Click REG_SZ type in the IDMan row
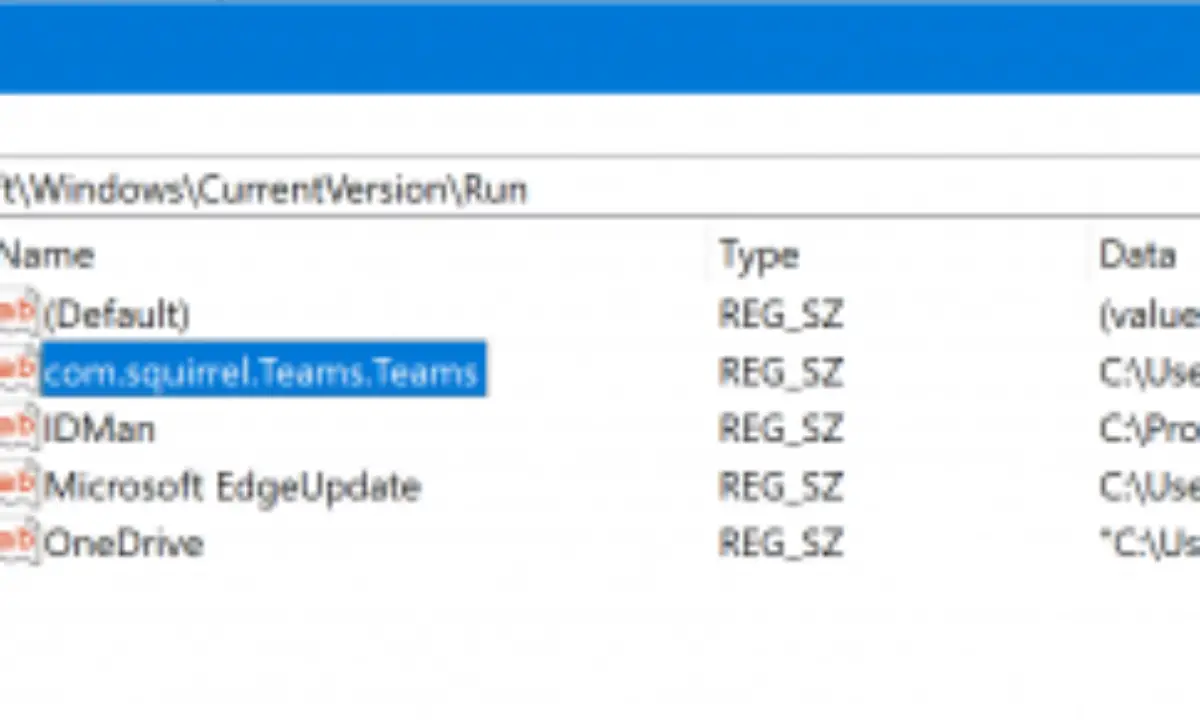 coord(780,430)
